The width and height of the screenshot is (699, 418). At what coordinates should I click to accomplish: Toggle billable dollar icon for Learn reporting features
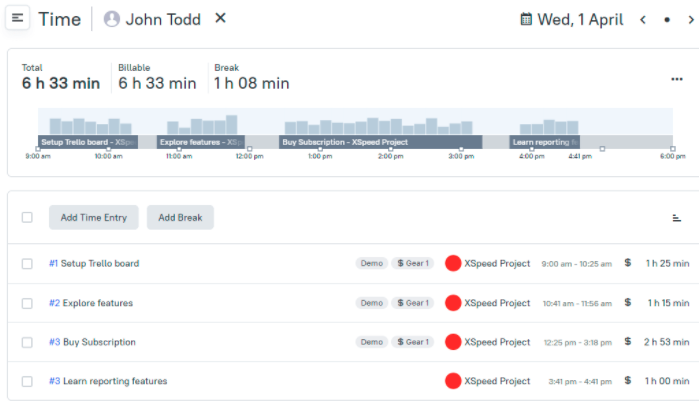(x=628, y=381)
